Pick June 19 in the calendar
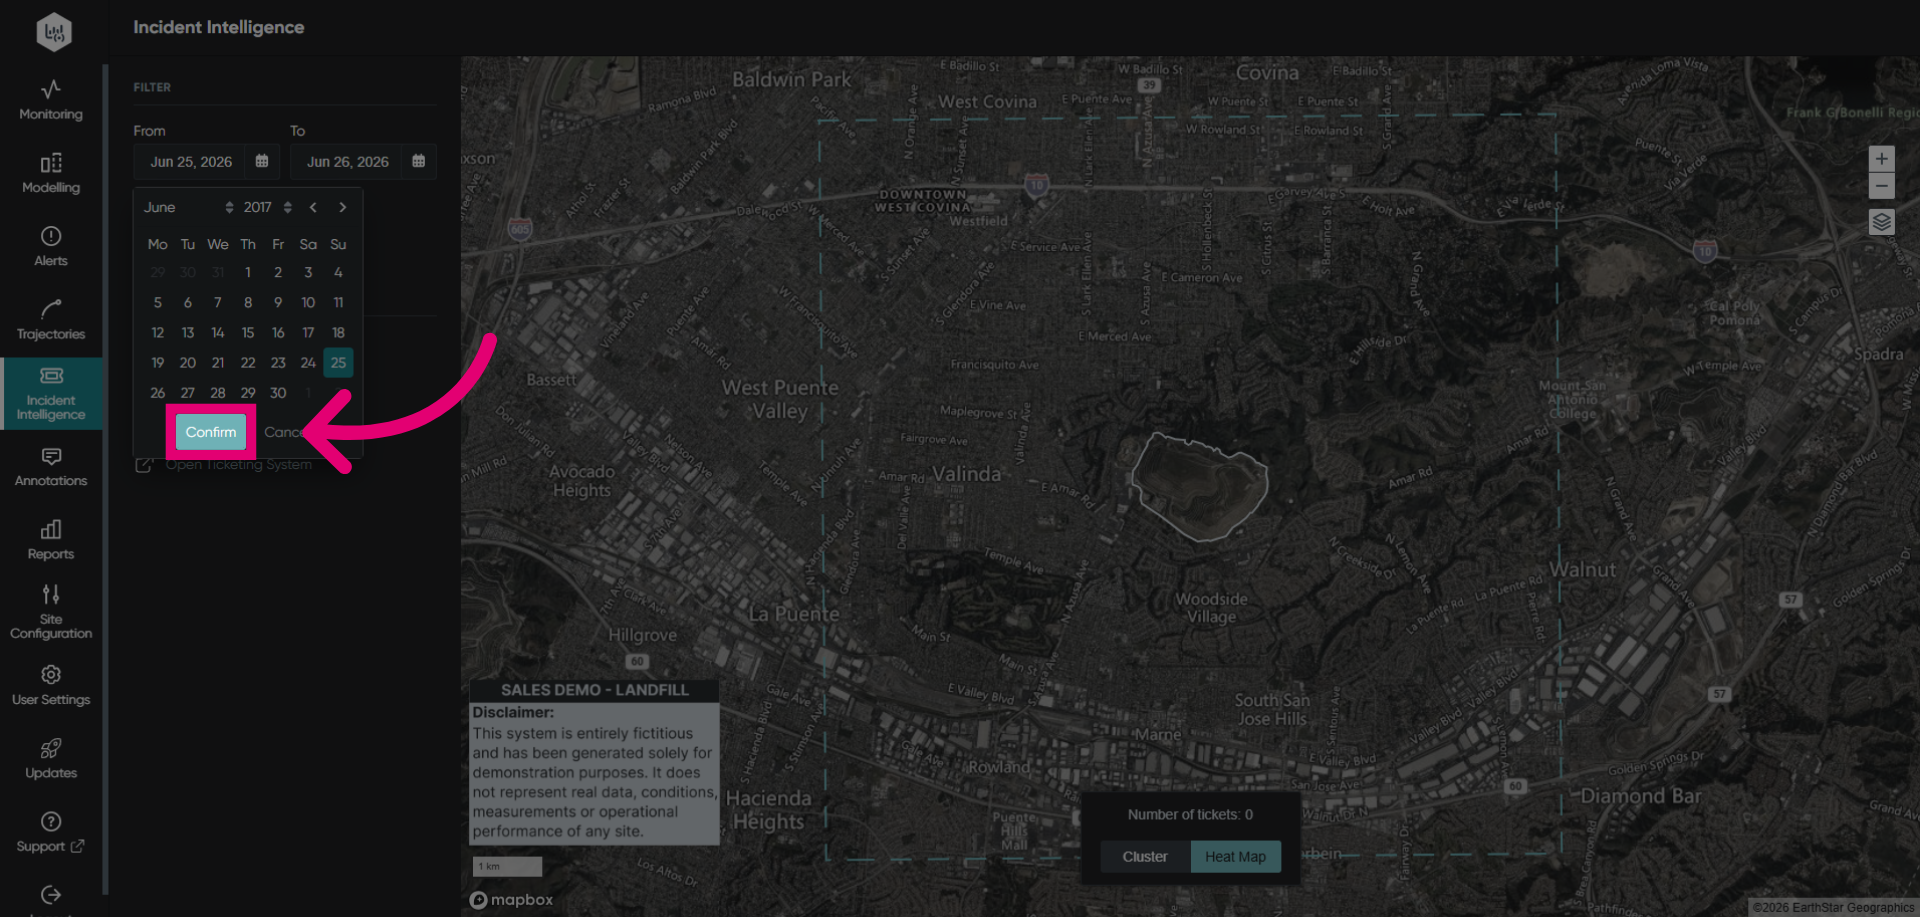Screen dimensions: 1920x917 (x=157, y=363)
